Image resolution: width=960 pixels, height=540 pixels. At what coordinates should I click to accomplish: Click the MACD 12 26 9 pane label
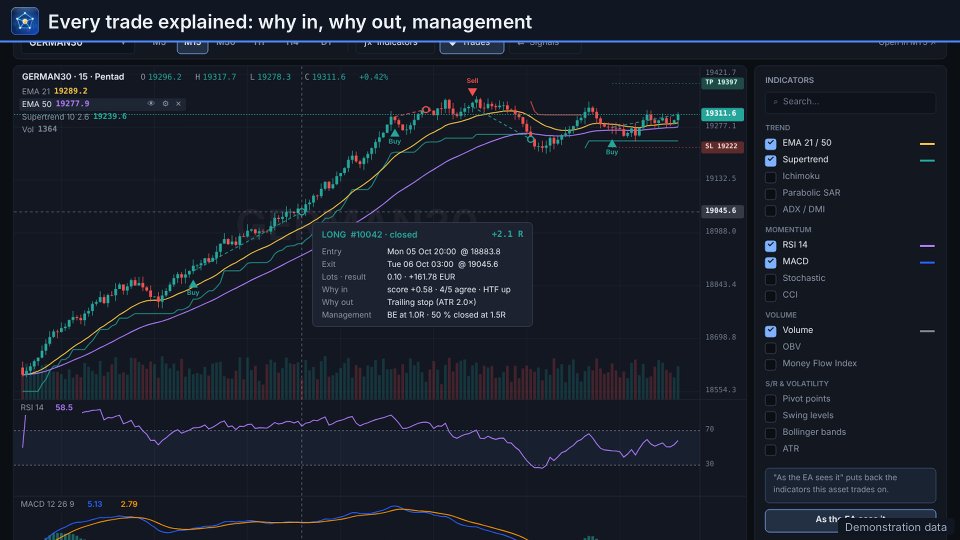pos(47,504)
